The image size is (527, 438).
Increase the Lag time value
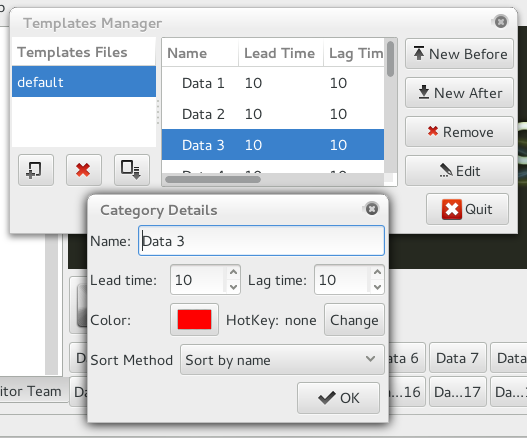point(377,272)
